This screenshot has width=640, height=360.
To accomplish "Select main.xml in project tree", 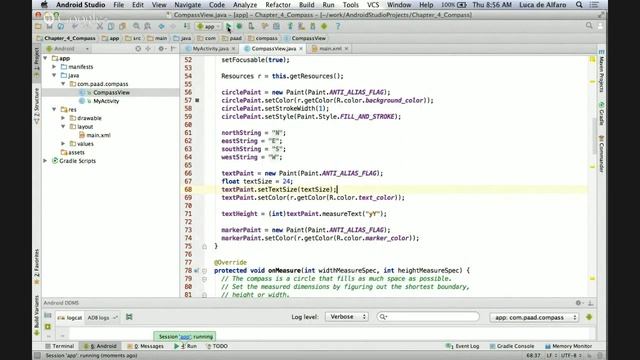I will pyautogui.click(x=98, y=135).
